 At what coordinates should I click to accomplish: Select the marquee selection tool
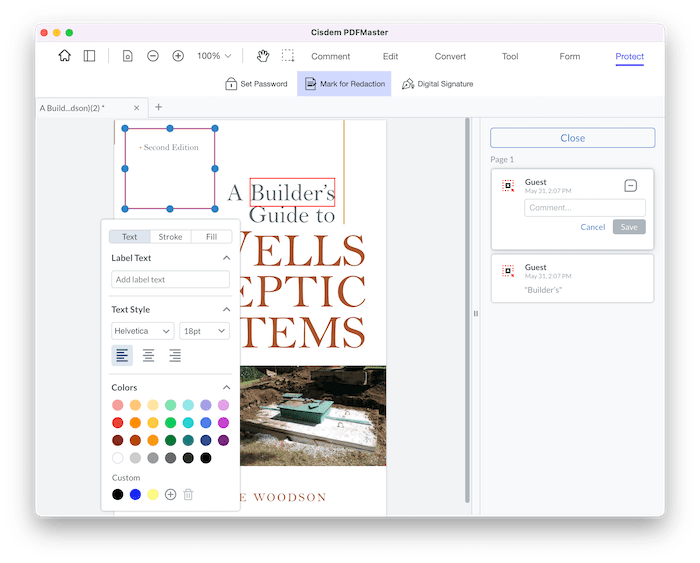click(x=288, y=56)
